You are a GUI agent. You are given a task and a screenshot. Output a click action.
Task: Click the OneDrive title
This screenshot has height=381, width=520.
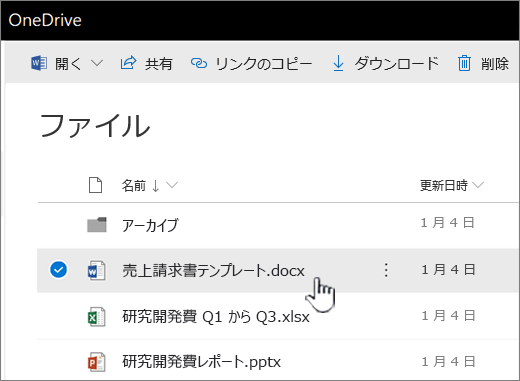(45, 20)
